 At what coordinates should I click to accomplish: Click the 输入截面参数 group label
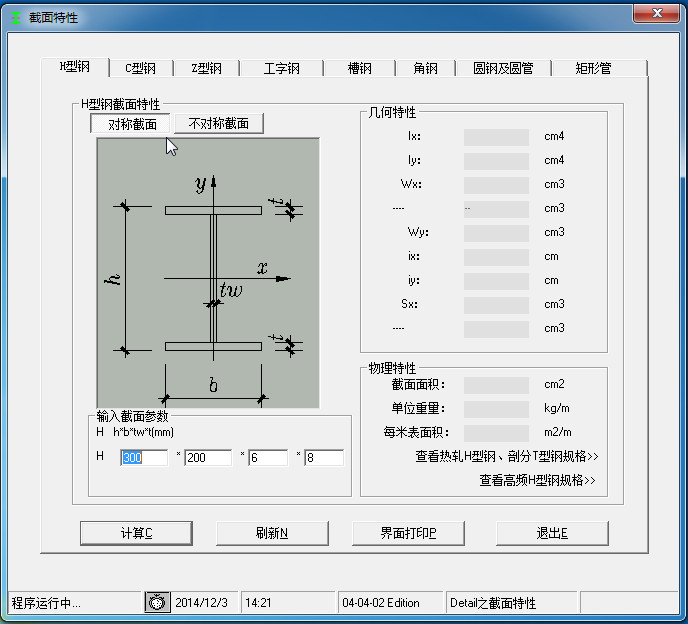point(132,416)
